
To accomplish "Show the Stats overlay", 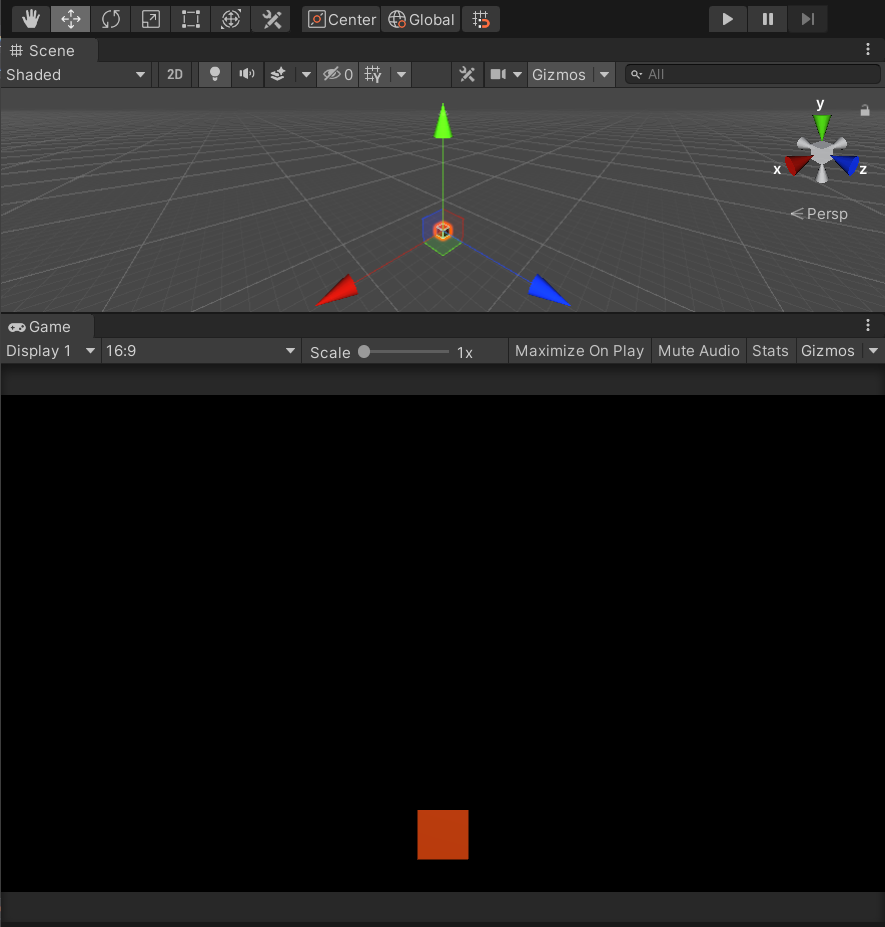I will click(x=770, y=350).
